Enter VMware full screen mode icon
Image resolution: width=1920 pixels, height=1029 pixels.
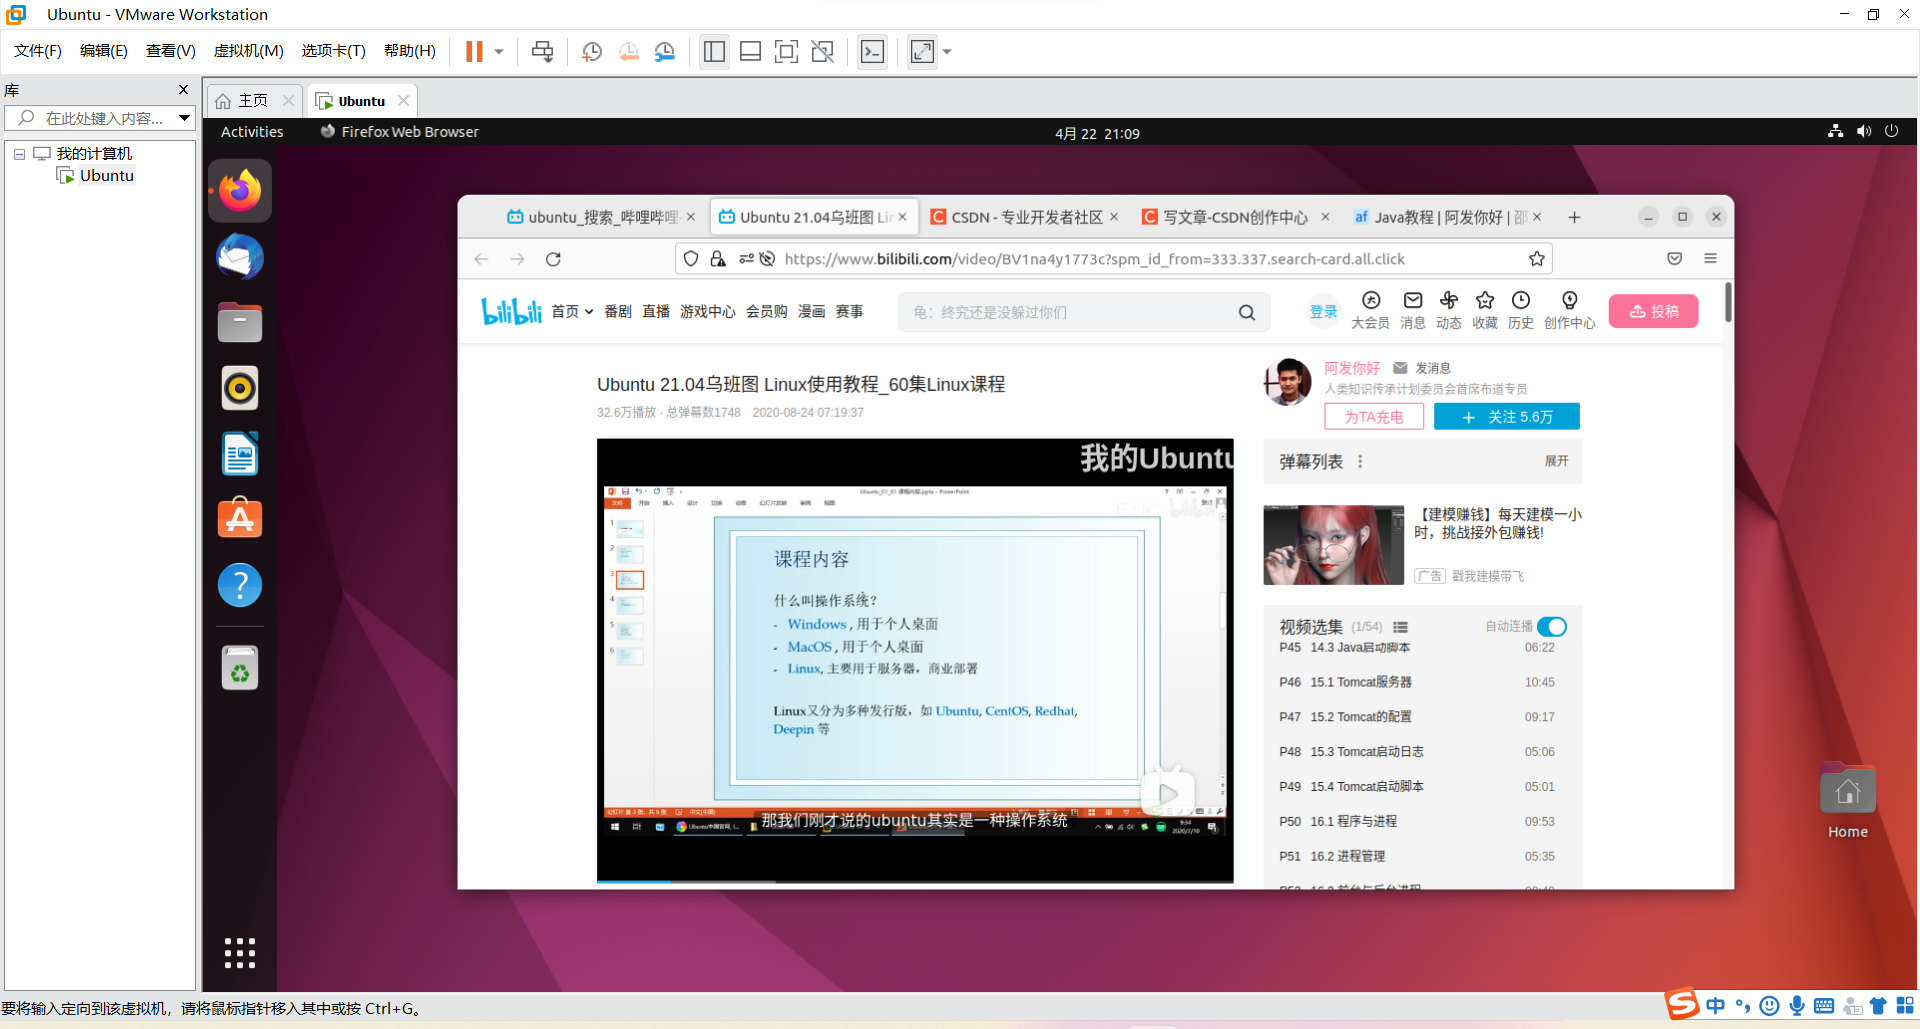786,51
